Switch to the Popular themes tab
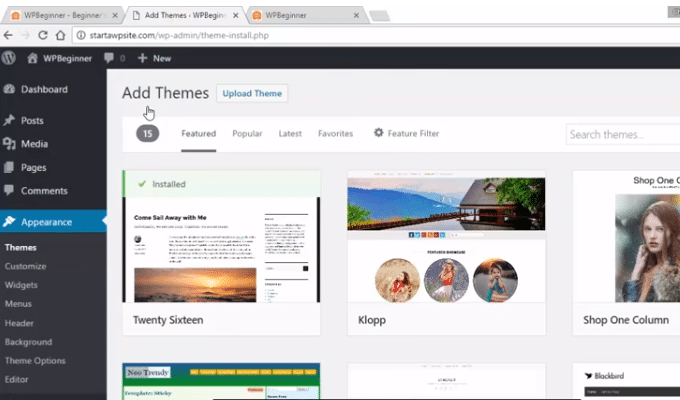The width and height of the screenshot is (680, 400). point(247,133)
